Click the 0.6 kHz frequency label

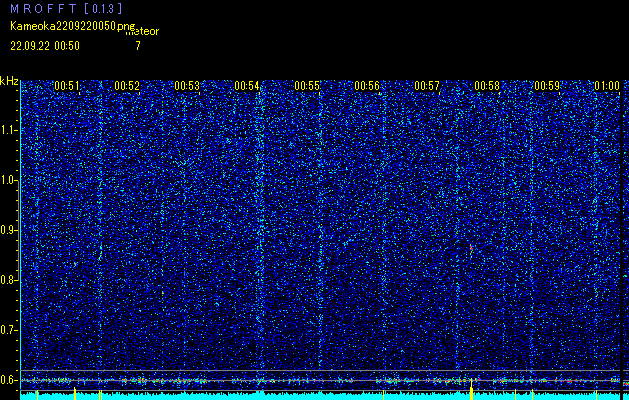point(8,380)
